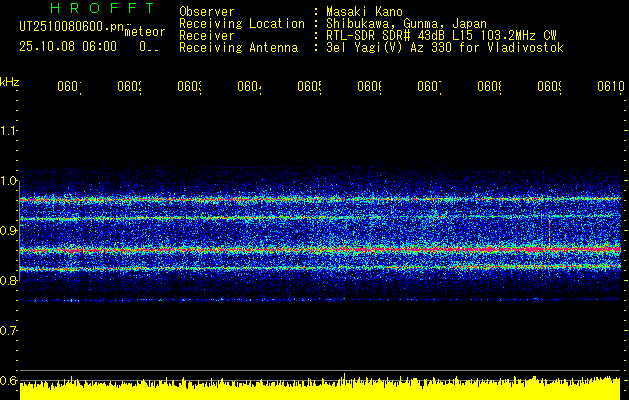This screenshot has height=400, width=629.
Task: Click the short vertical red spike near 0609
Action: [549, 230]
